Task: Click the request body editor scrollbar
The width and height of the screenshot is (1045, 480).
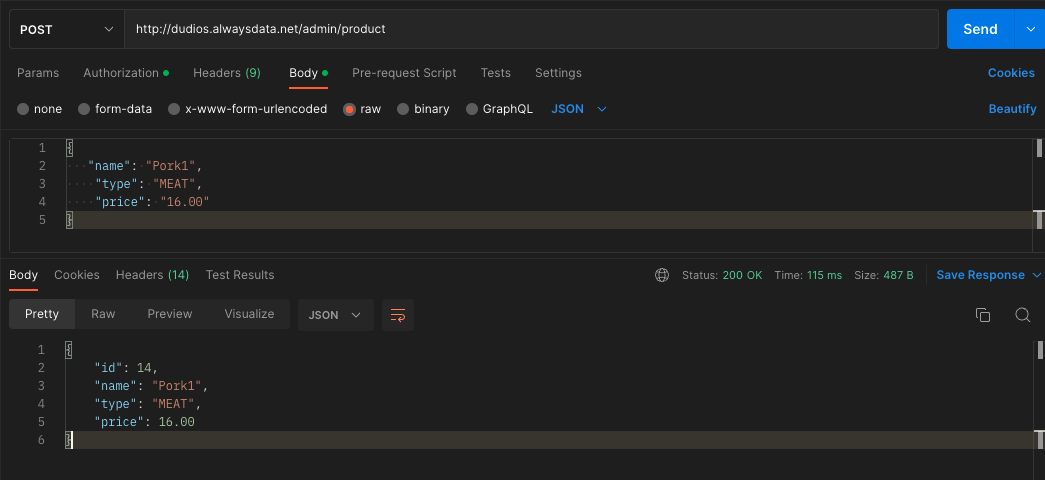Action: [1040, 148]
